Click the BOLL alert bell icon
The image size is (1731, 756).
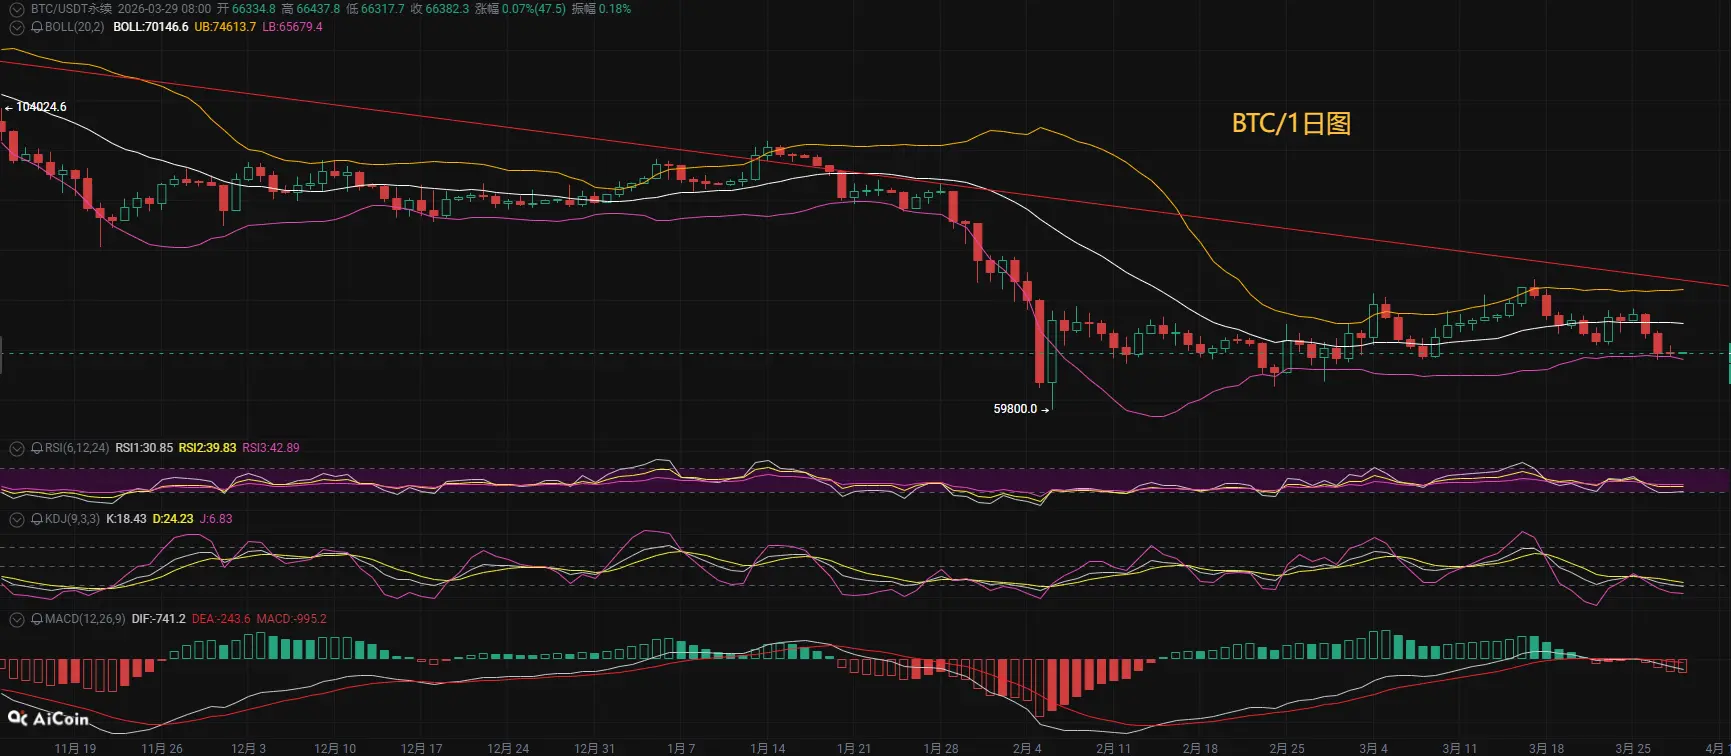[x=37, y=27]
